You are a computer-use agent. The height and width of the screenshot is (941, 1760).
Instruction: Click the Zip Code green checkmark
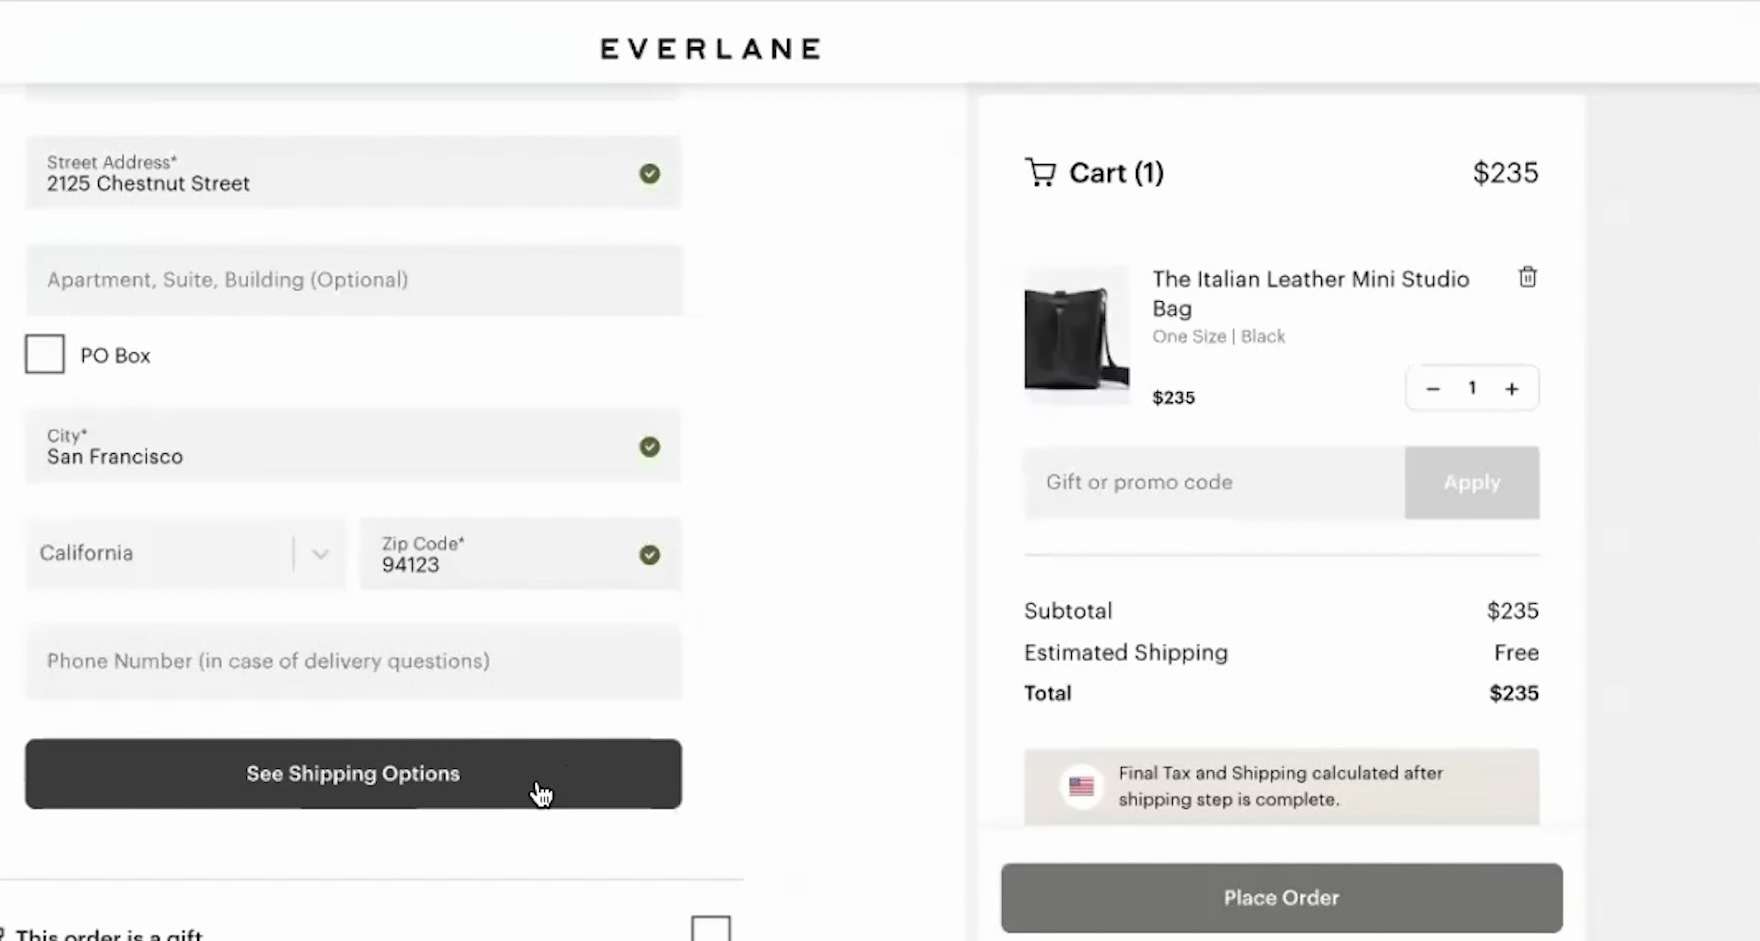650,555
